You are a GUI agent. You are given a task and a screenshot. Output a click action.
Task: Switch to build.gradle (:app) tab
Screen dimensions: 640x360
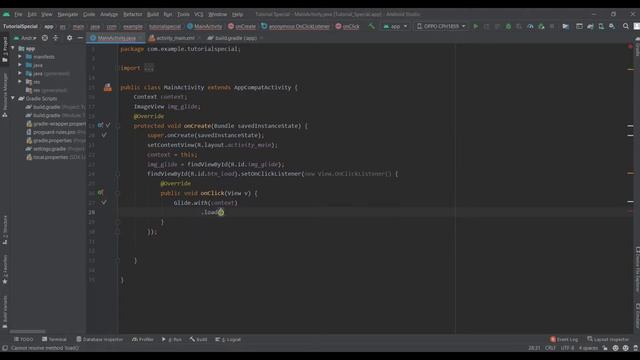(x=236, y=38)
